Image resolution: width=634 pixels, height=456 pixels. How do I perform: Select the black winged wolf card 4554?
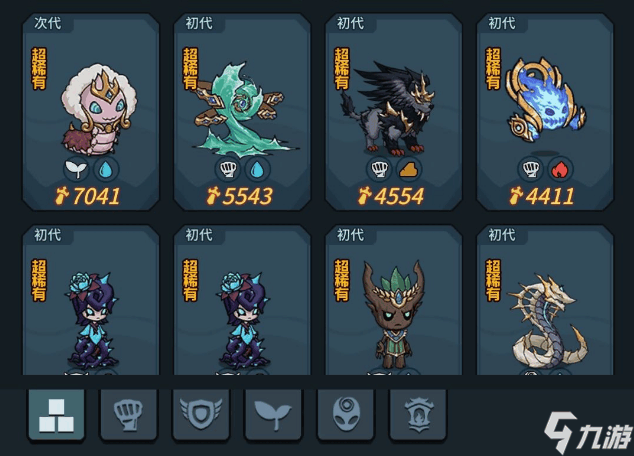tap(394, 112)
